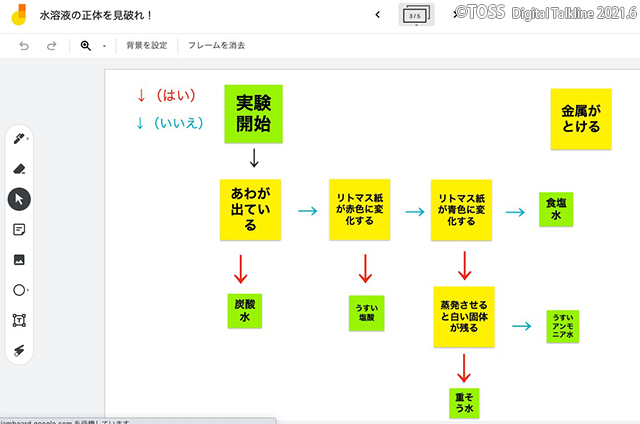The image size is (640, 424).
Task: Undo the last action
Action: tap(24, 46)
